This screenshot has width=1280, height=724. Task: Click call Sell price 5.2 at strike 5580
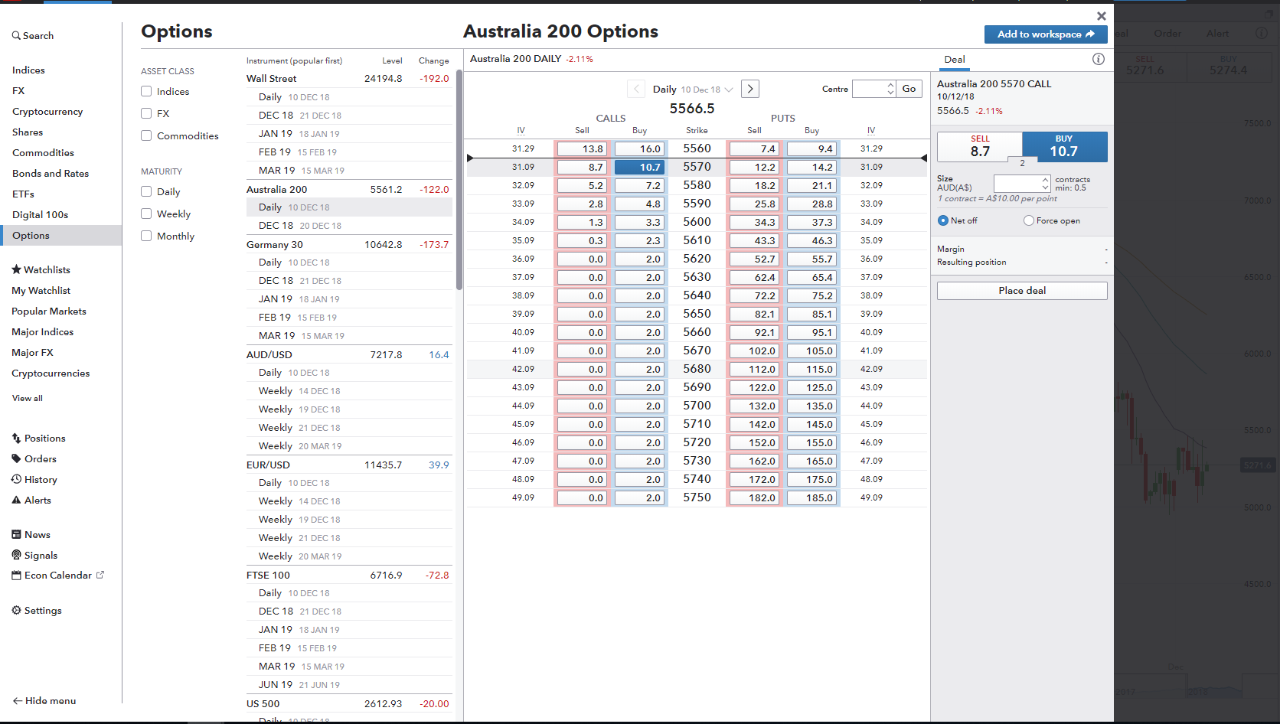pyautogui.click(x=582, y=186)
